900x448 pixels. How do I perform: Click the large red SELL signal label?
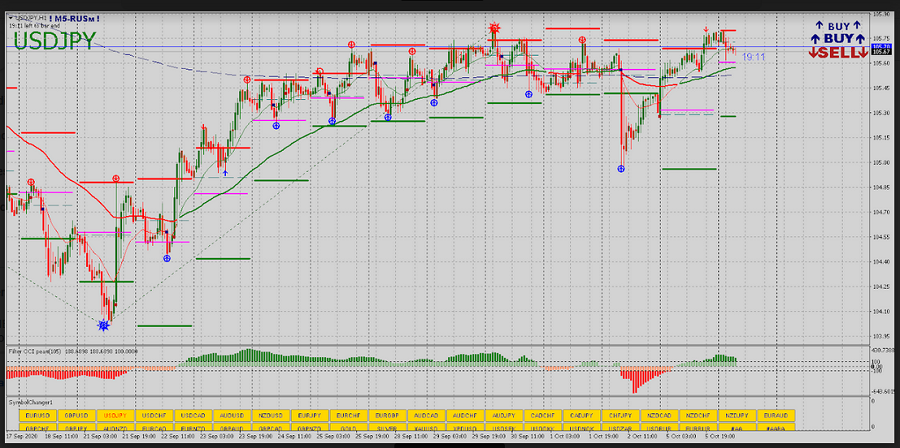[838, 52]
